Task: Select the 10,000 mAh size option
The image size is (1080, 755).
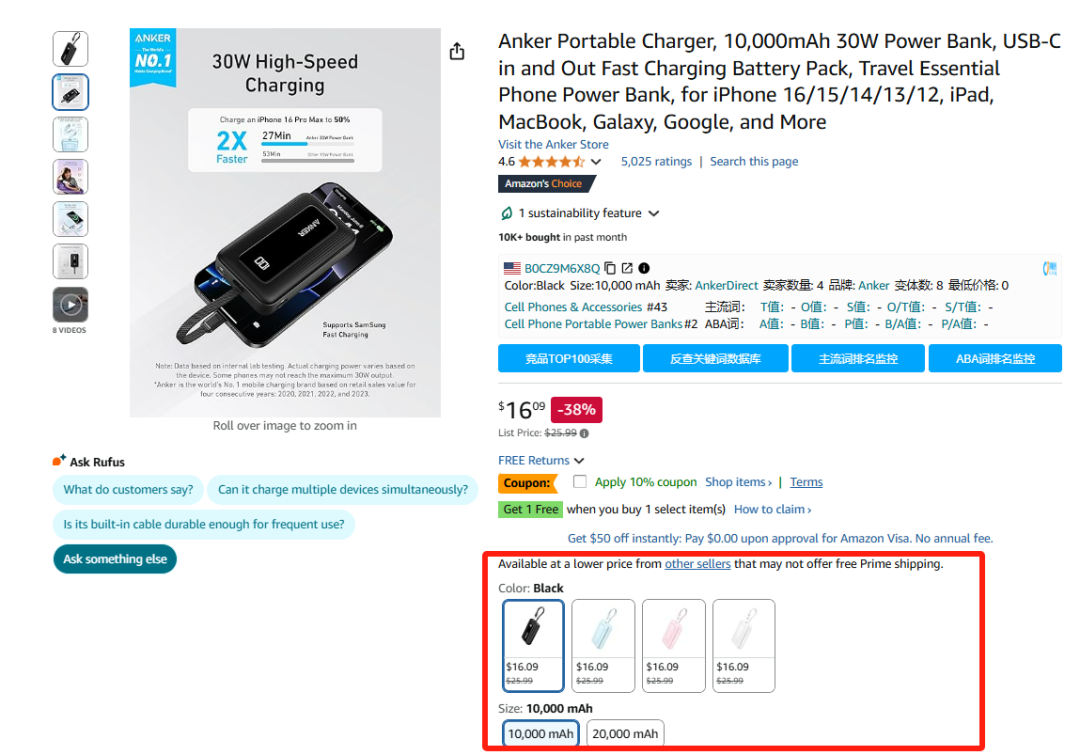Action: 540,734
